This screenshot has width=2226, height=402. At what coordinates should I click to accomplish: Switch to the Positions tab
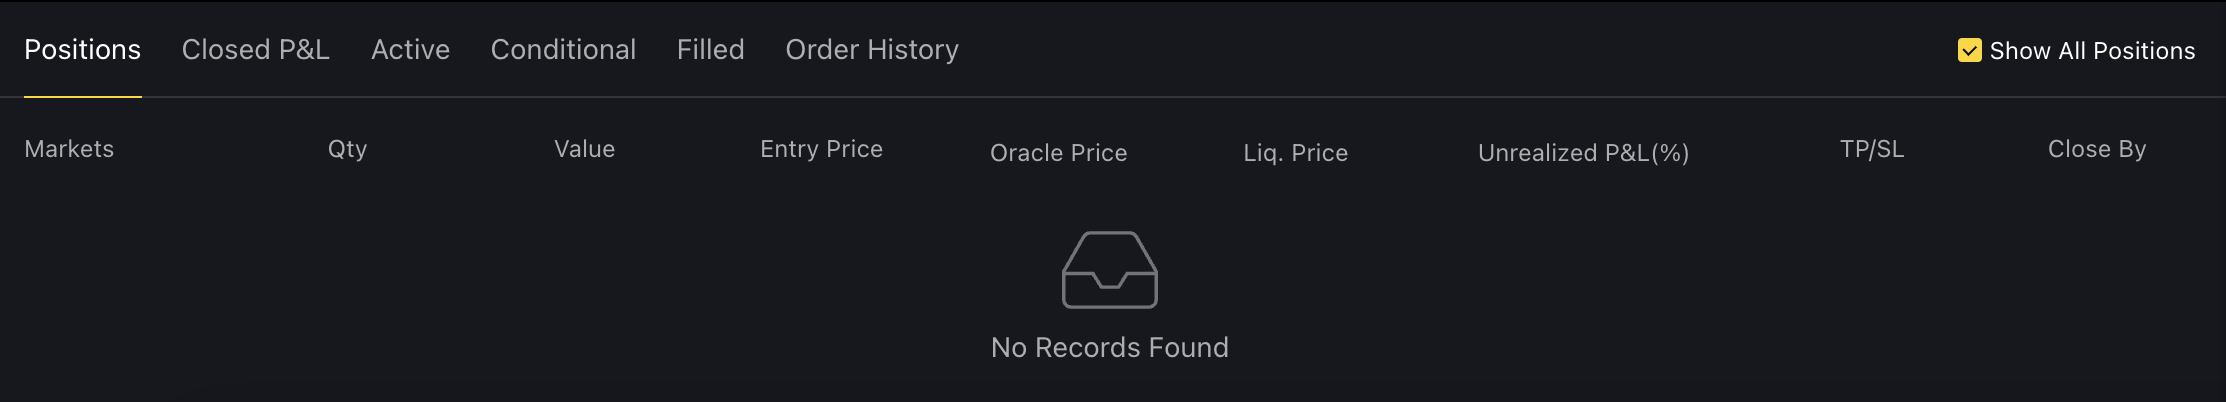(82, 50)
